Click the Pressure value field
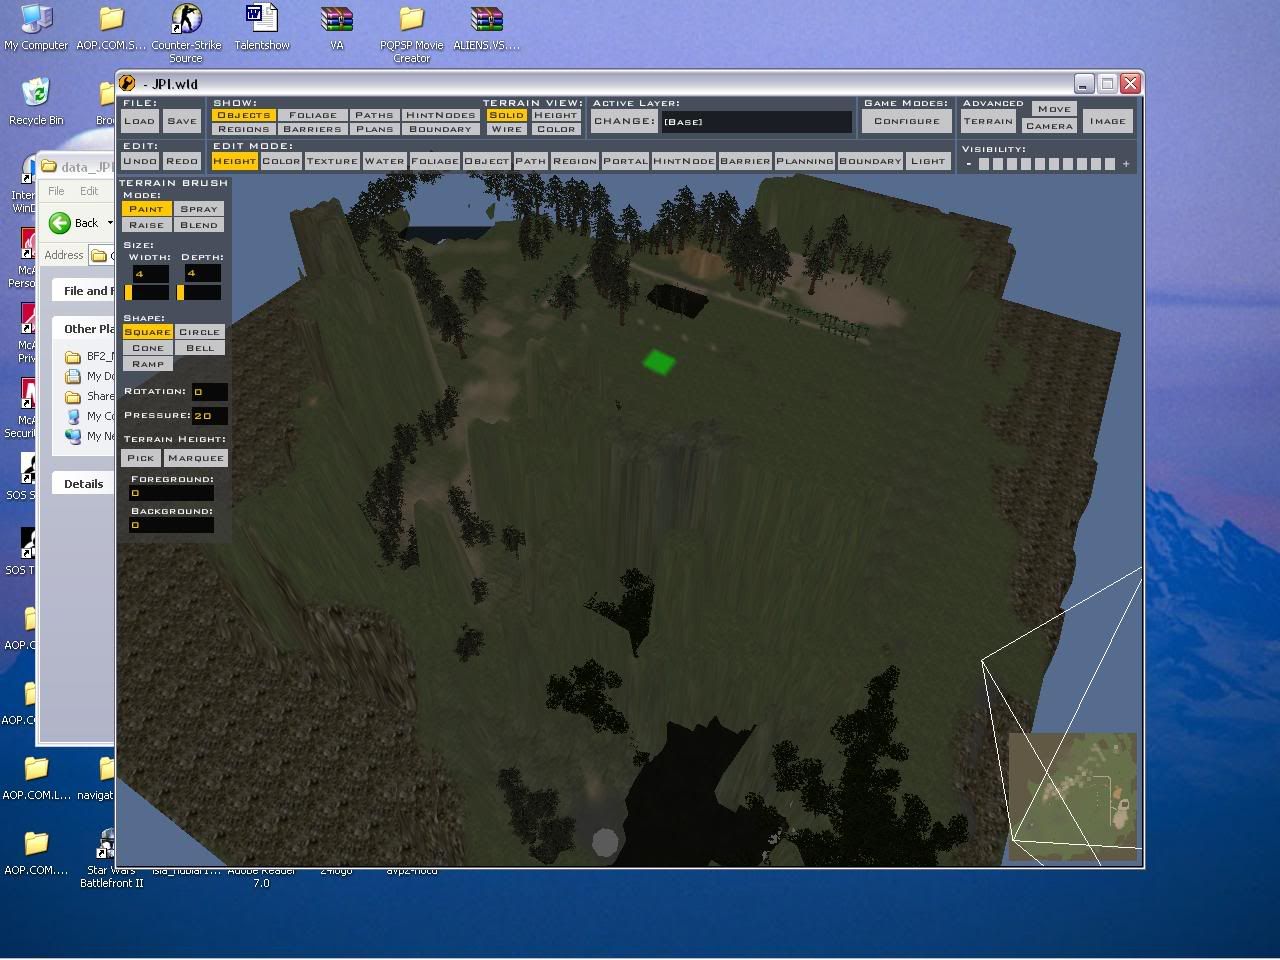 (210, 415)
